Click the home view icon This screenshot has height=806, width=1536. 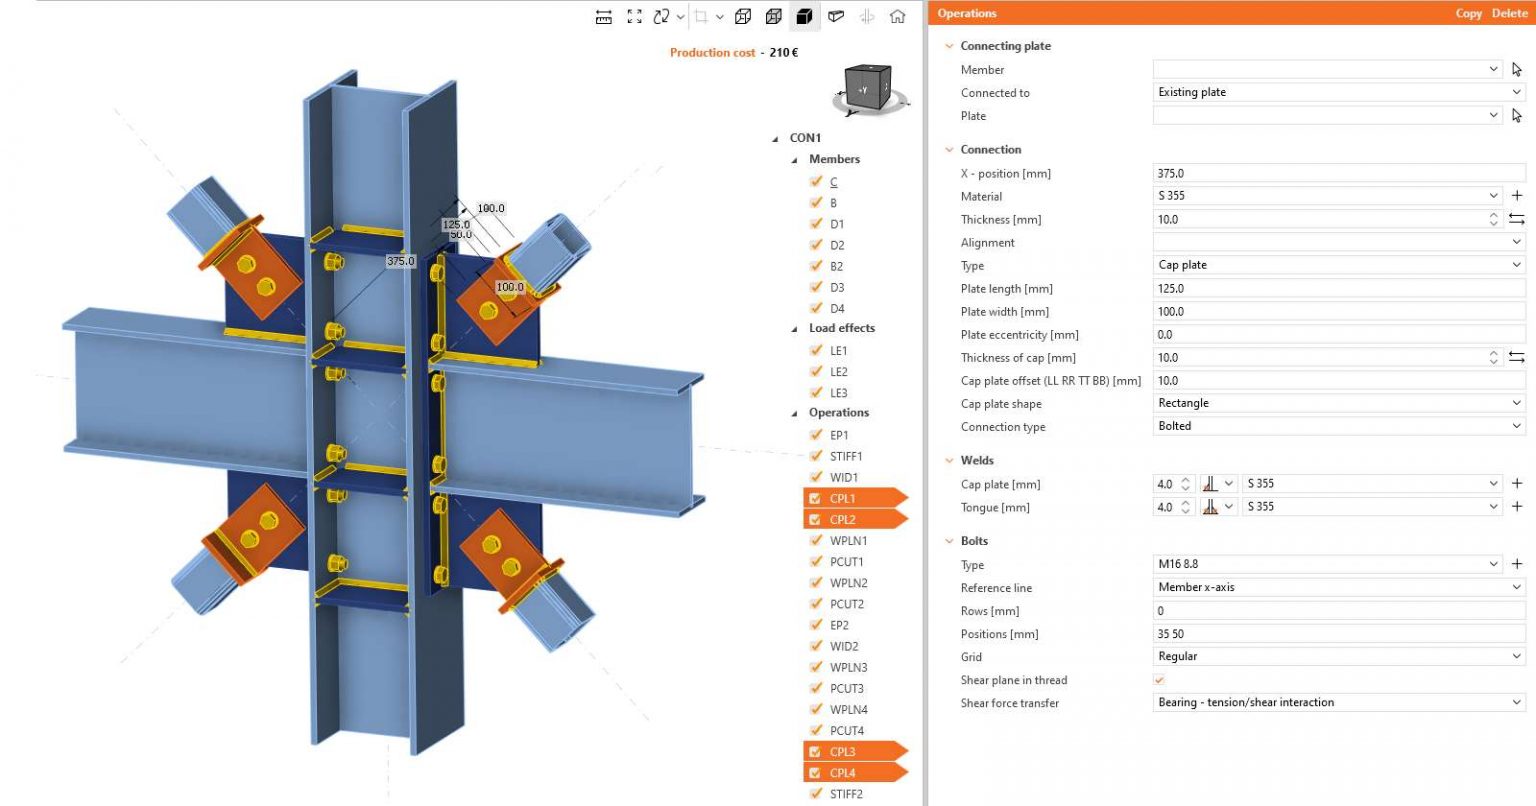coord(898,16)
